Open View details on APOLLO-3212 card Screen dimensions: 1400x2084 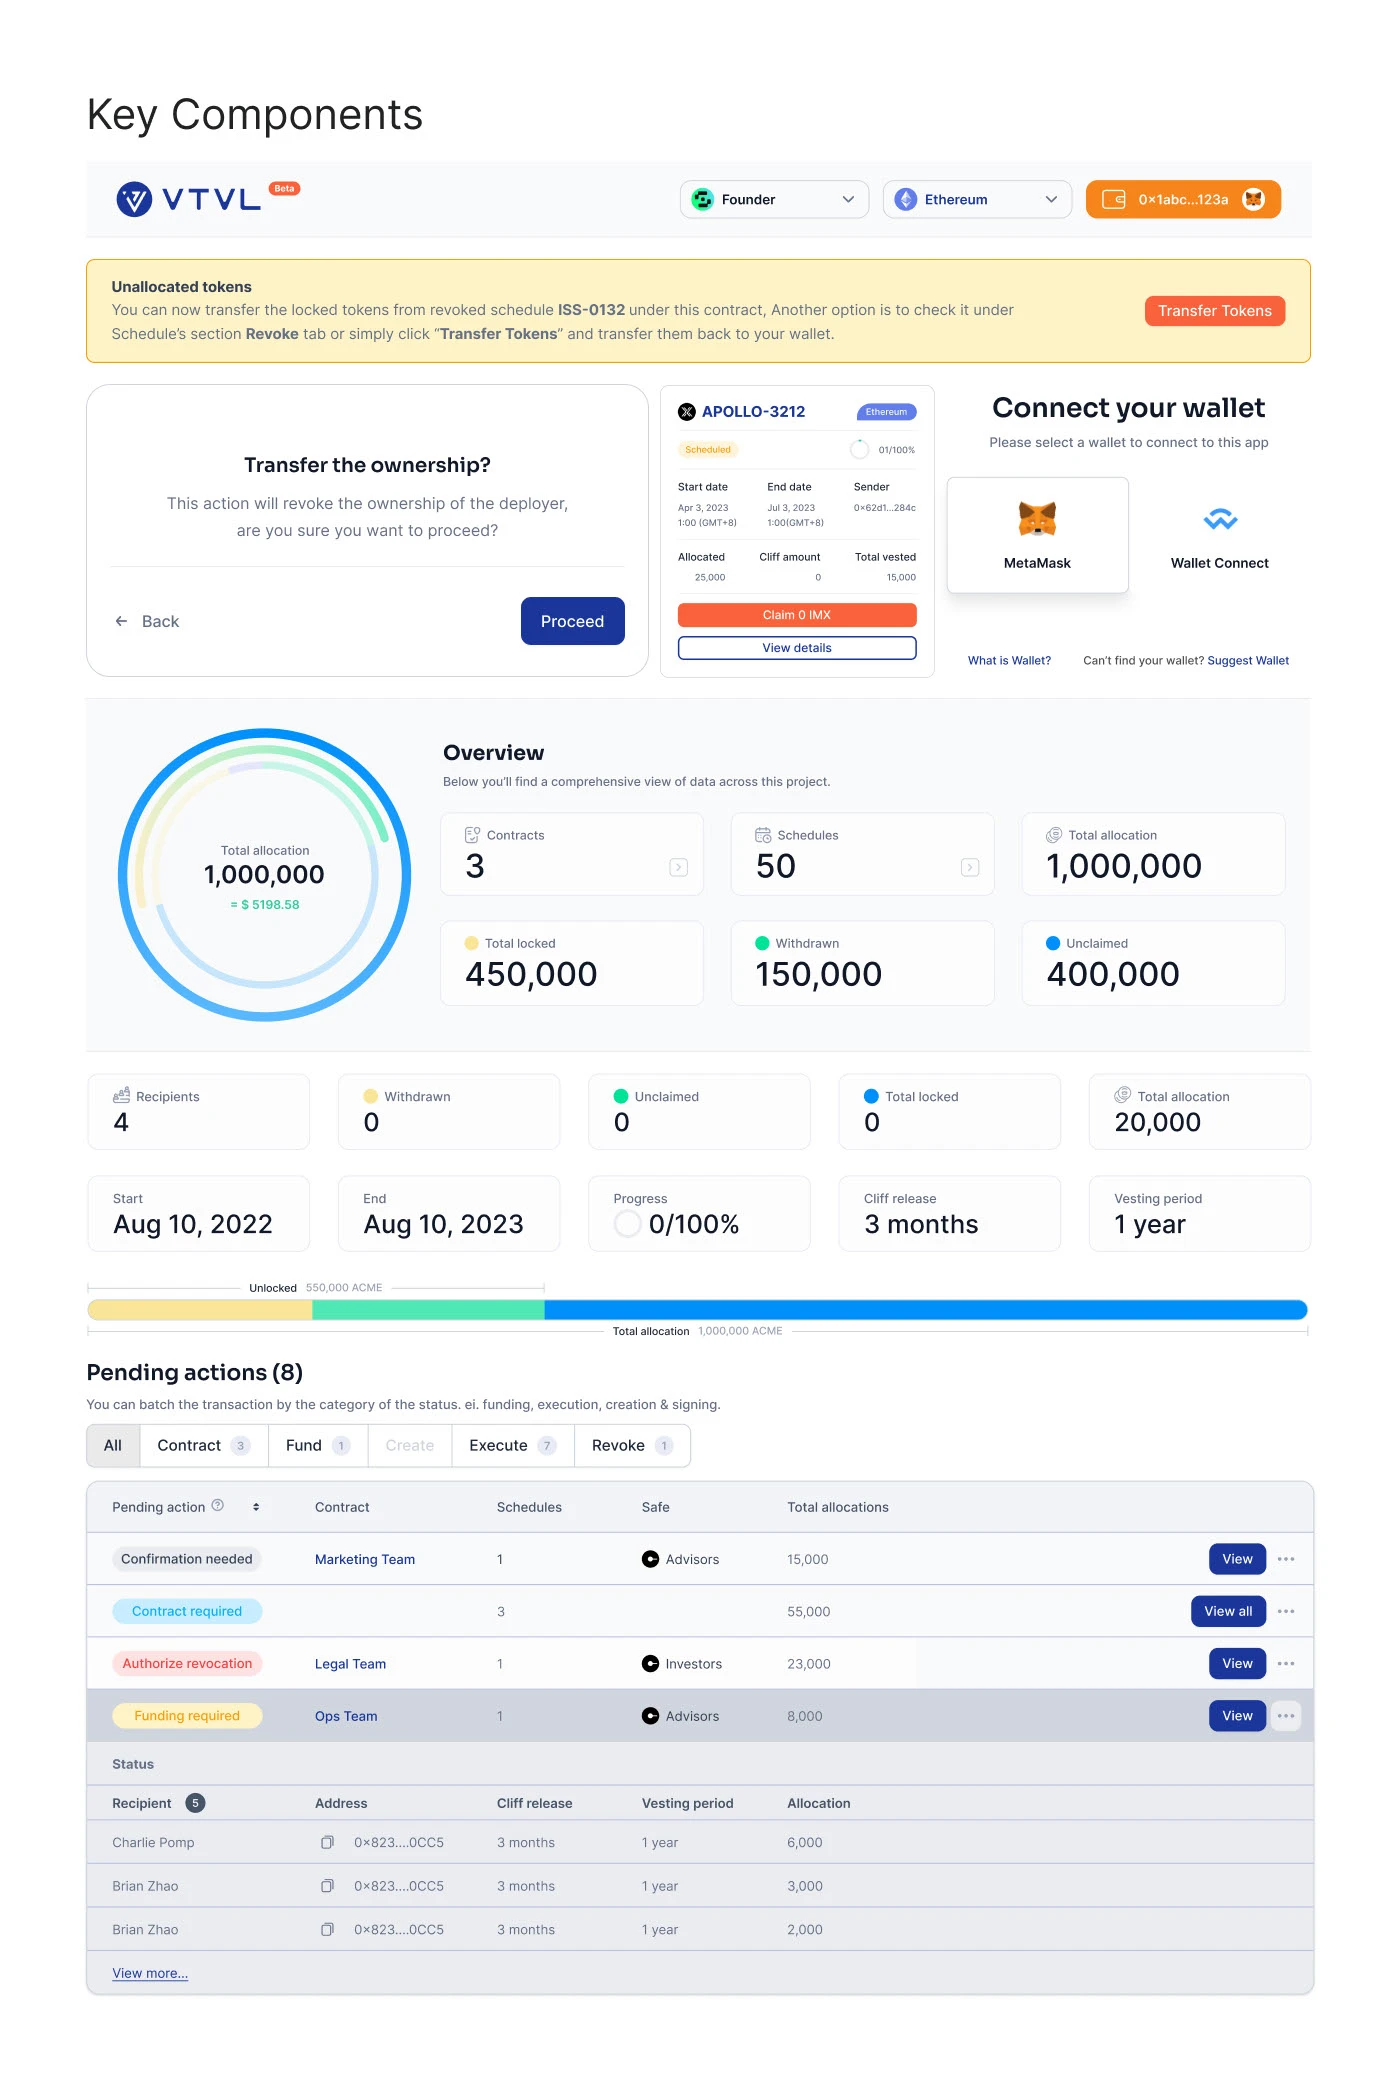(x=797, y=648)
